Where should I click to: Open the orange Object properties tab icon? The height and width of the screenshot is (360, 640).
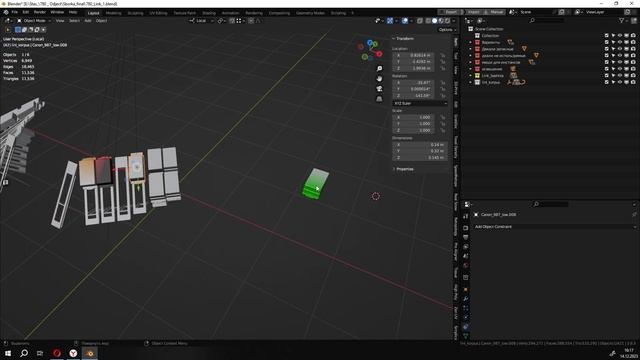(x=466, y=289)
